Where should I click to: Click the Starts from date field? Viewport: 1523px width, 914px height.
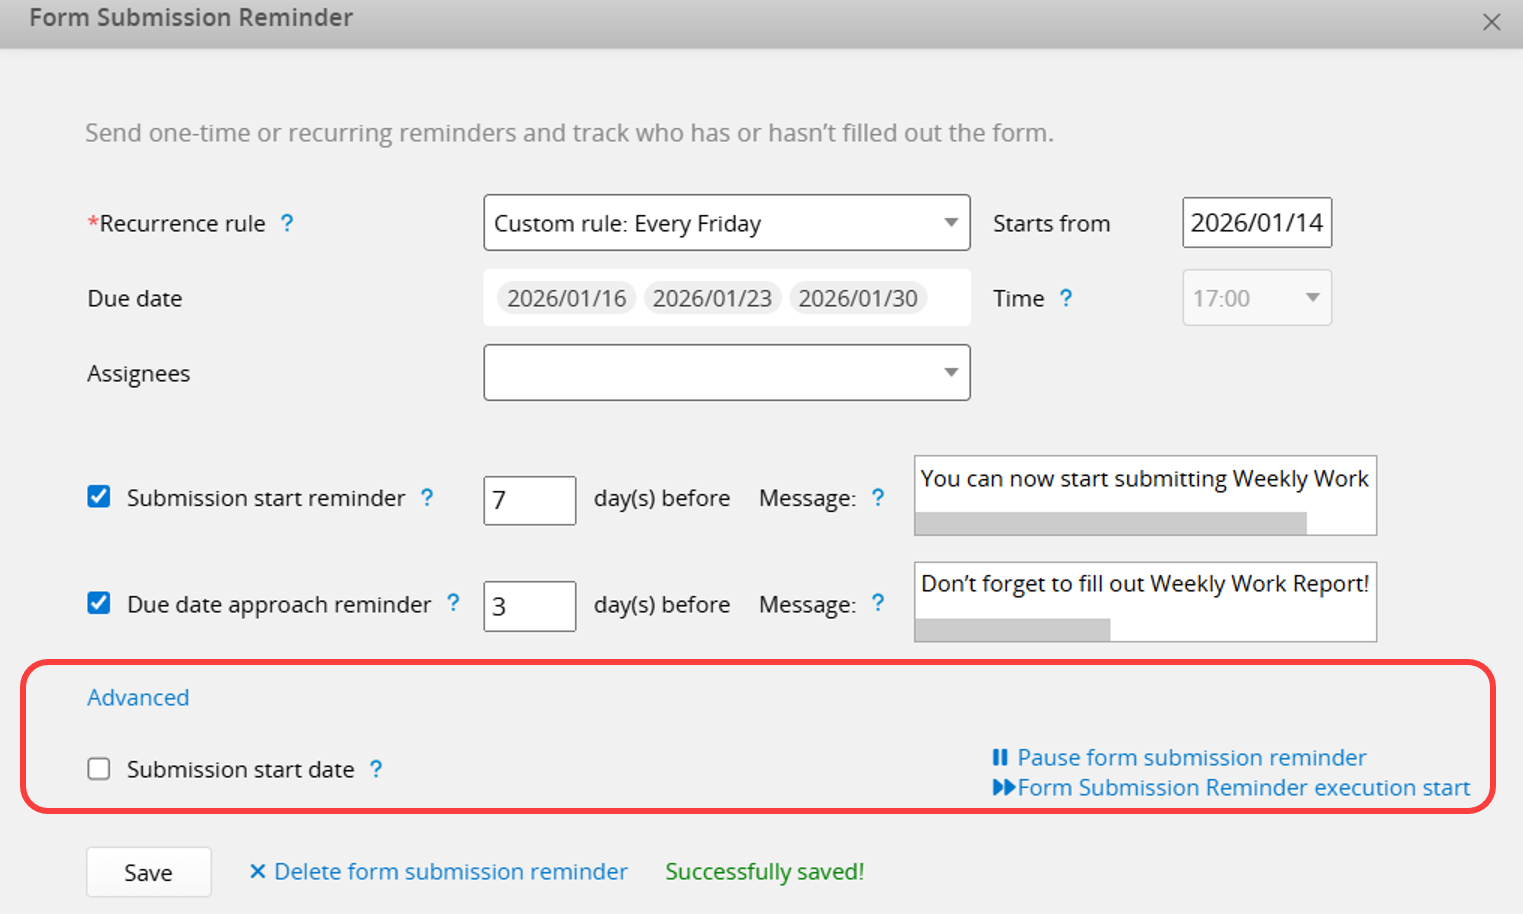tap(1256, 223)
